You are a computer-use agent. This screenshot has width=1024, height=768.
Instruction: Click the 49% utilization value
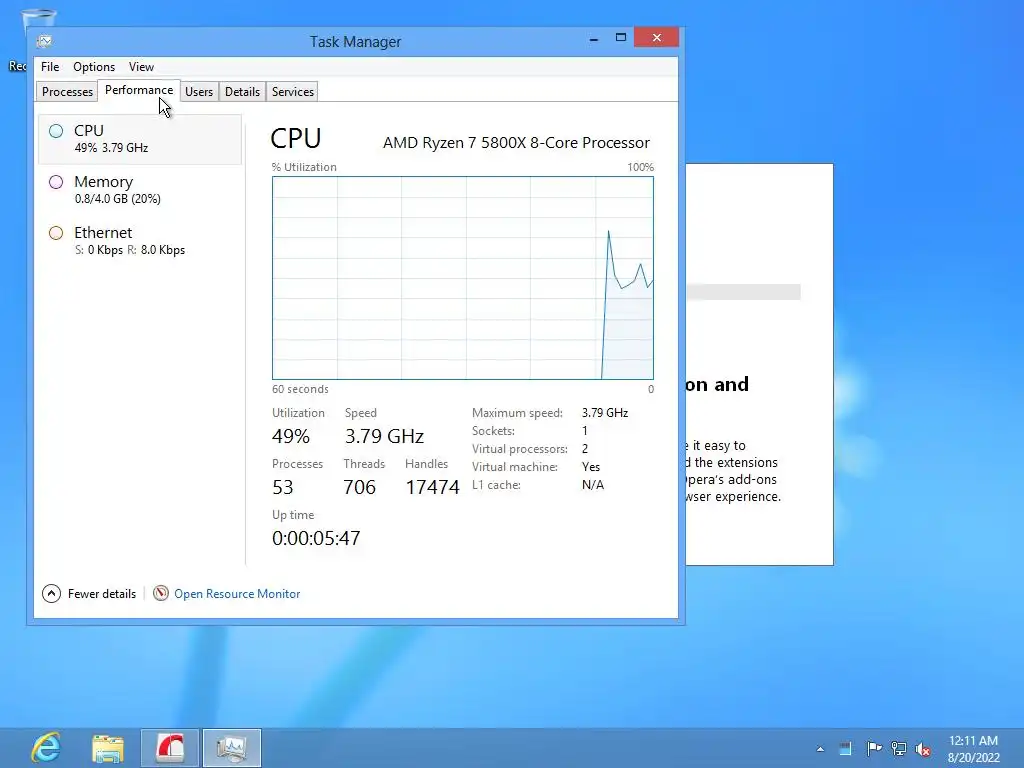[x=291, y=436]
